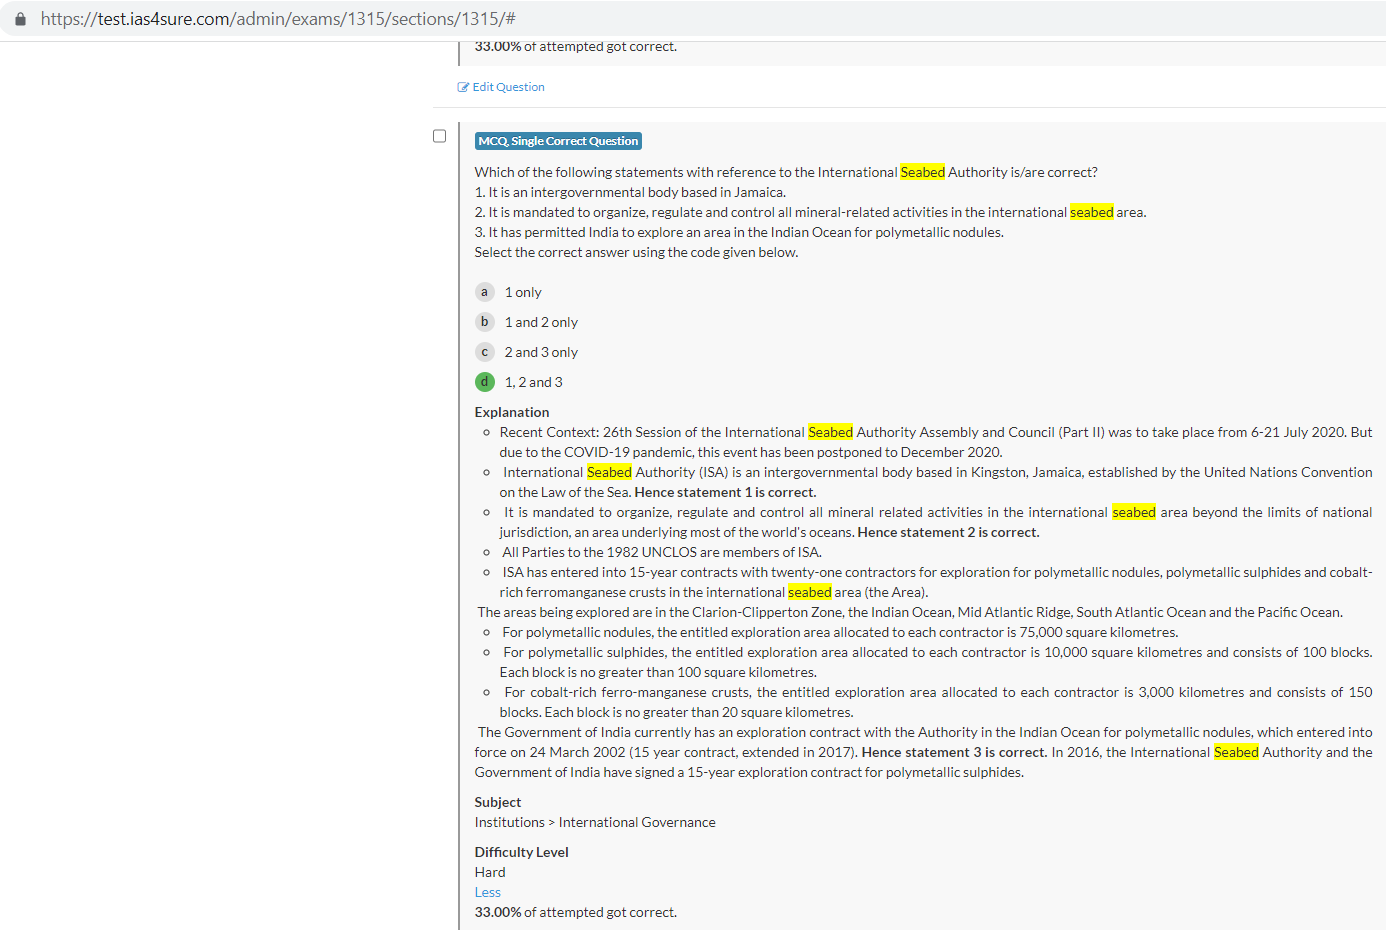Select the 'a' option circle
1386x930 pixels.
tap(485, 292)
